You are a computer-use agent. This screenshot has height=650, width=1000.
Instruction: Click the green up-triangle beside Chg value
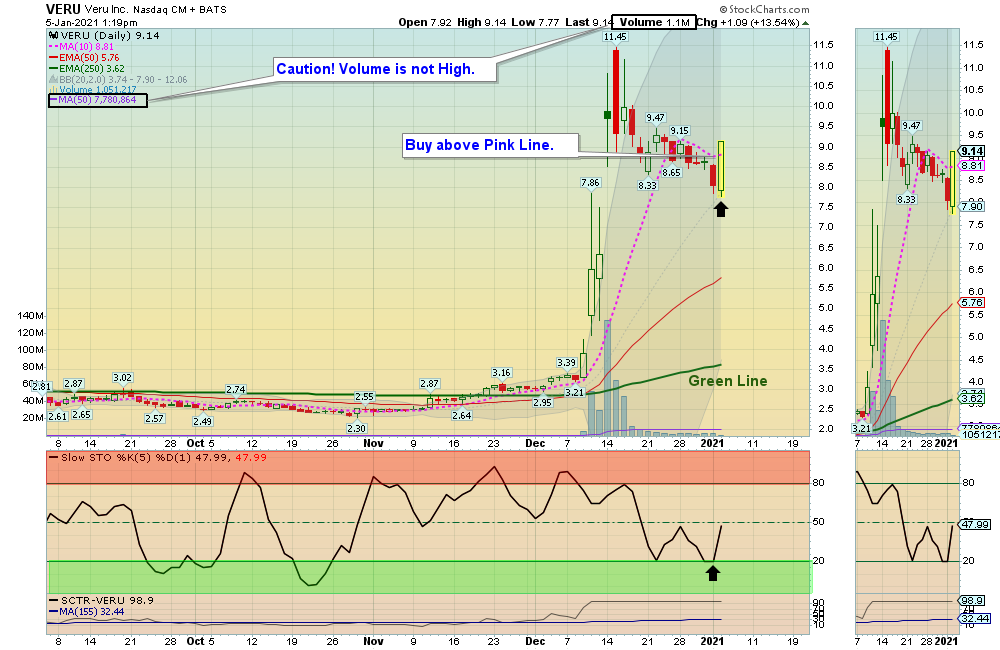click(806, 23)
